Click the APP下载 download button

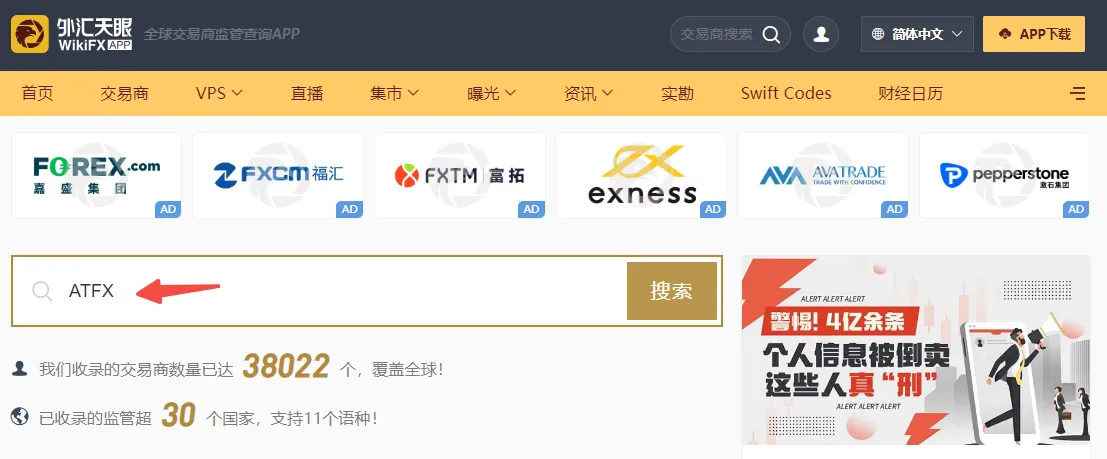1034,34
